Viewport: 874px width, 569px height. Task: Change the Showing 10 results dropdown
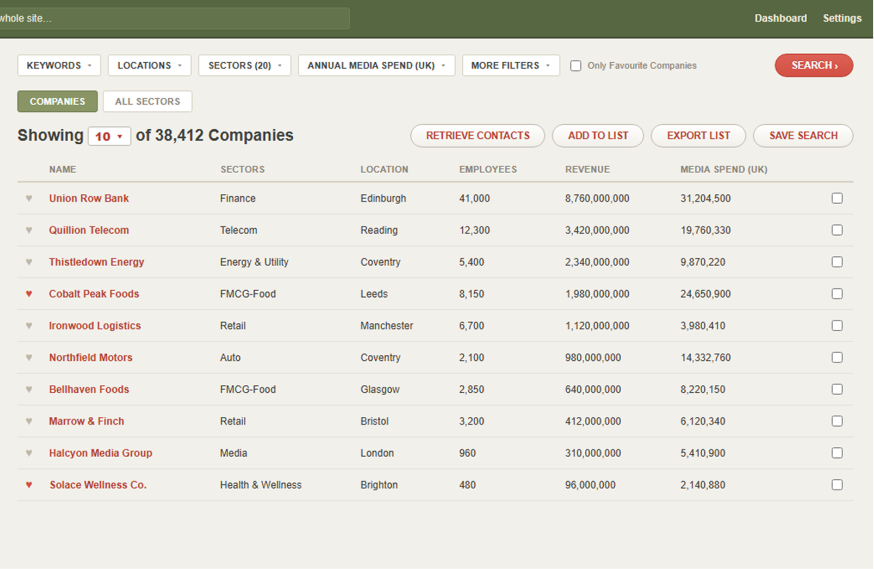109,136
